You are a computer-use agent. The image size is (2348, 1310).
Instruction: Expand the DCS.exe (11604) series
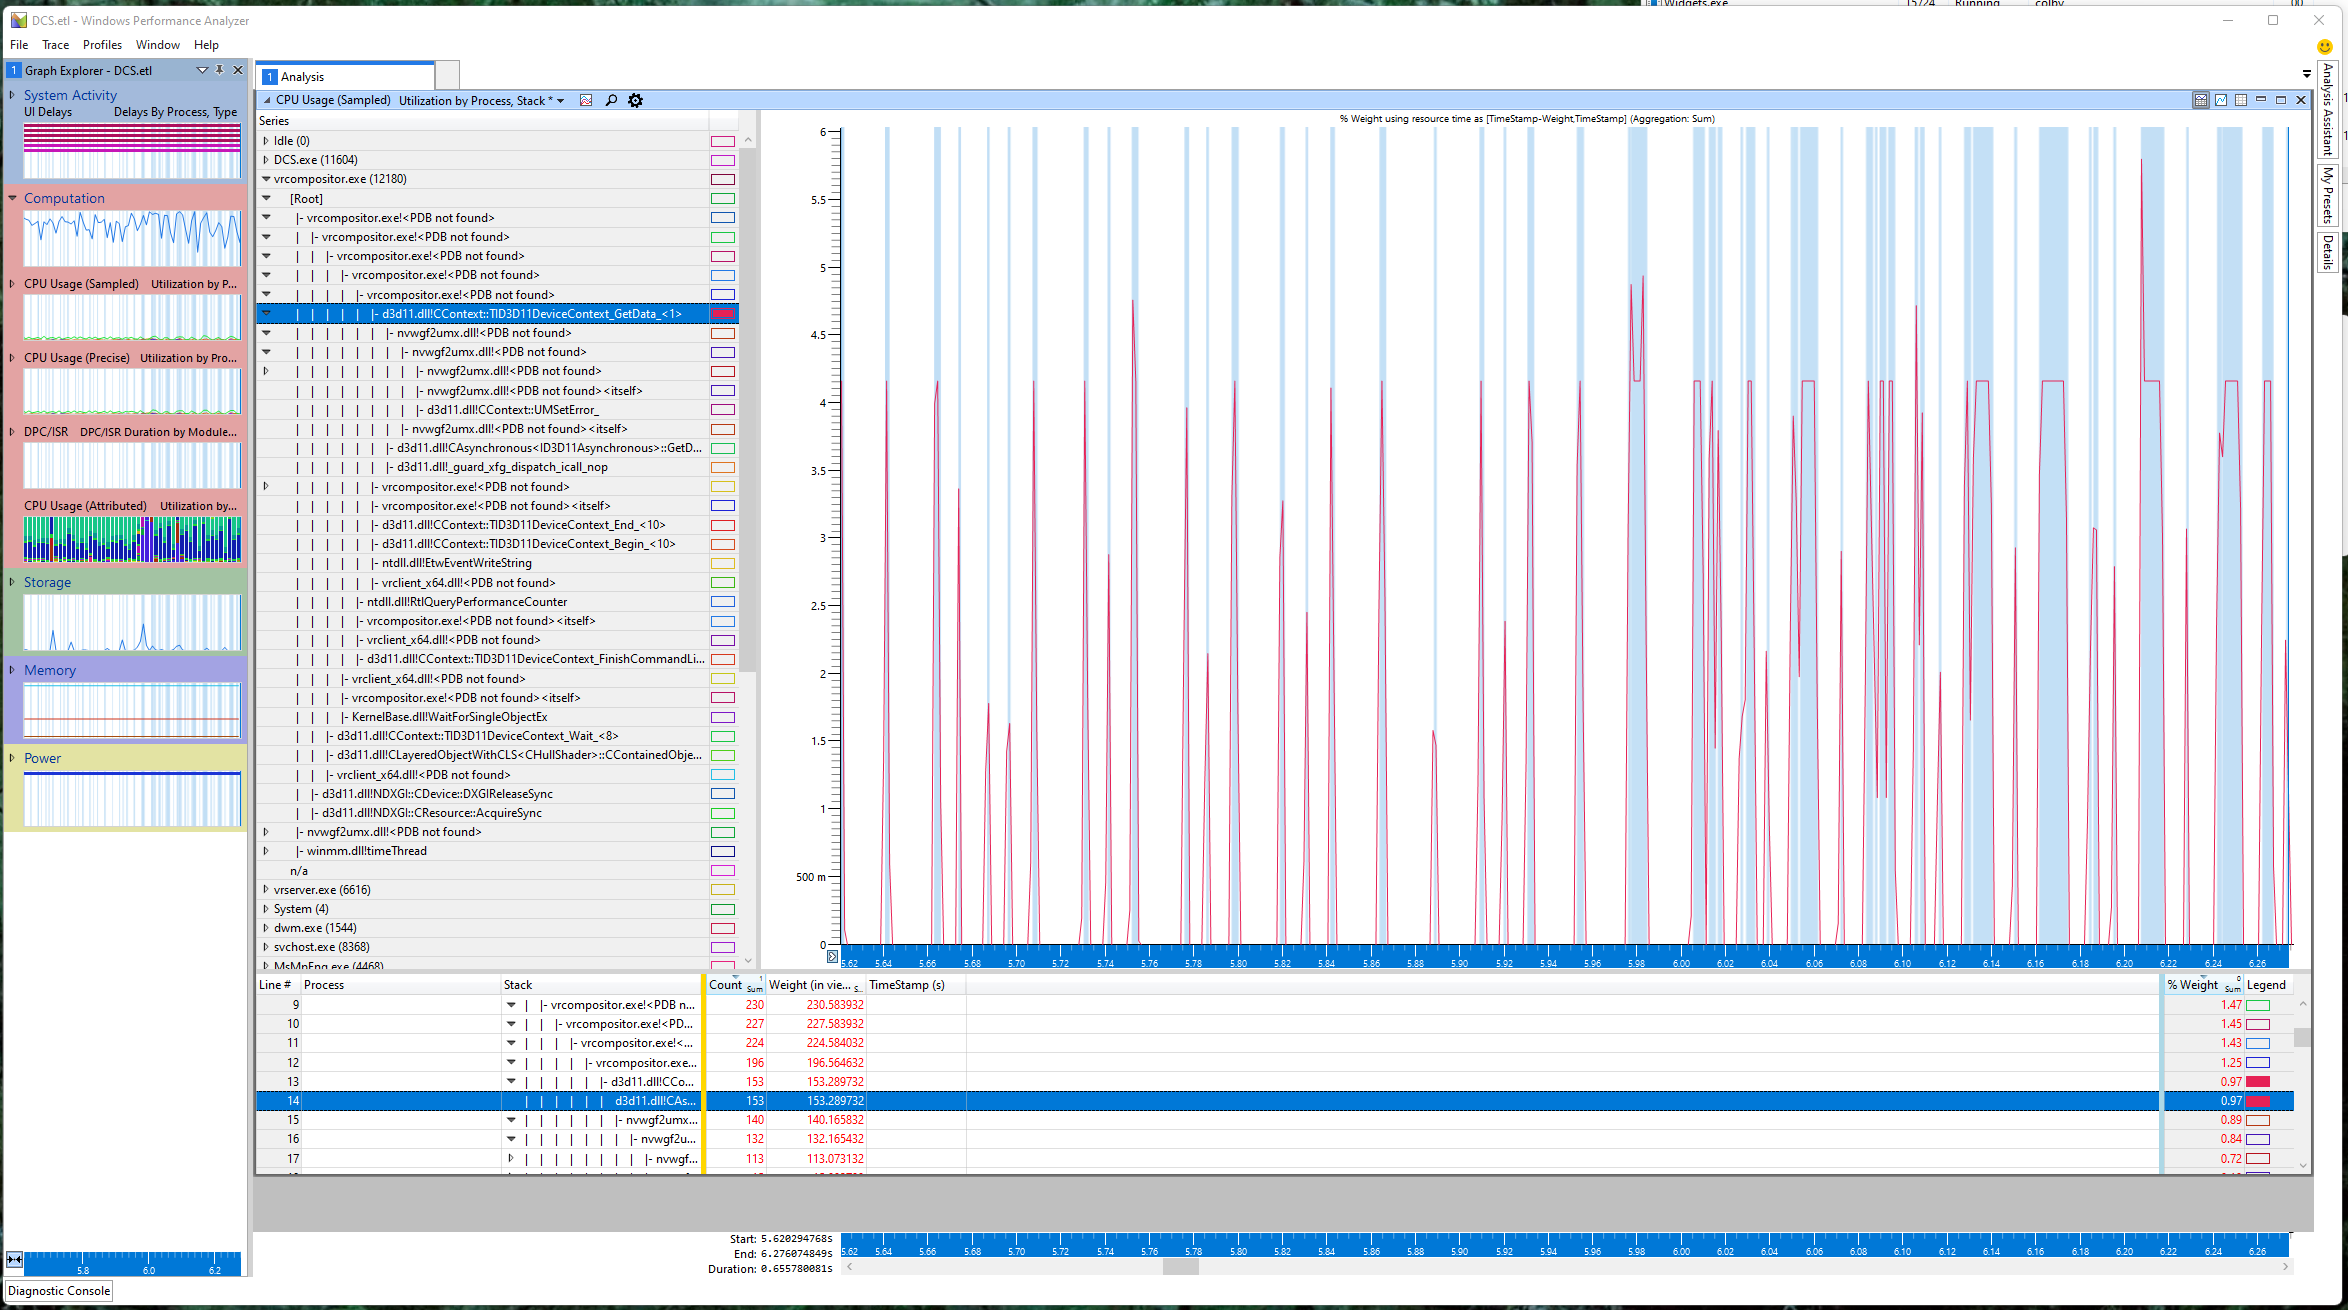(266, 160)
